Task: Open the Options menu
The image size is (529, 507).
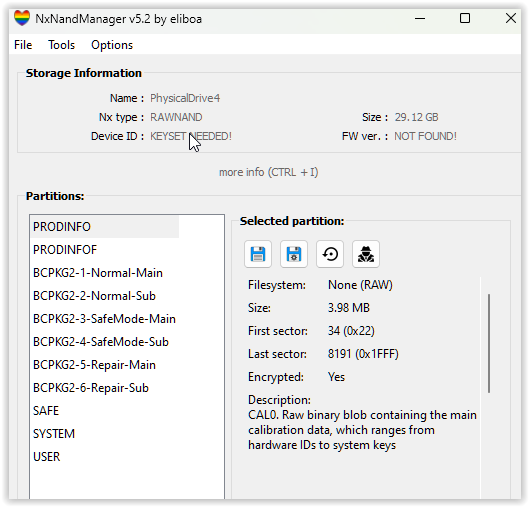Action: [x=112, y=45]
